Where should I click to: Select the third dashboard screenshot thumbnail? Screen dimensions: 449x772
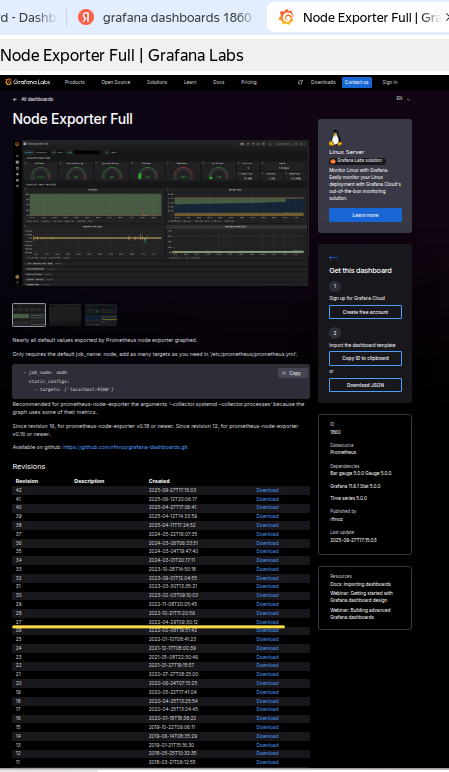(101, 315)
